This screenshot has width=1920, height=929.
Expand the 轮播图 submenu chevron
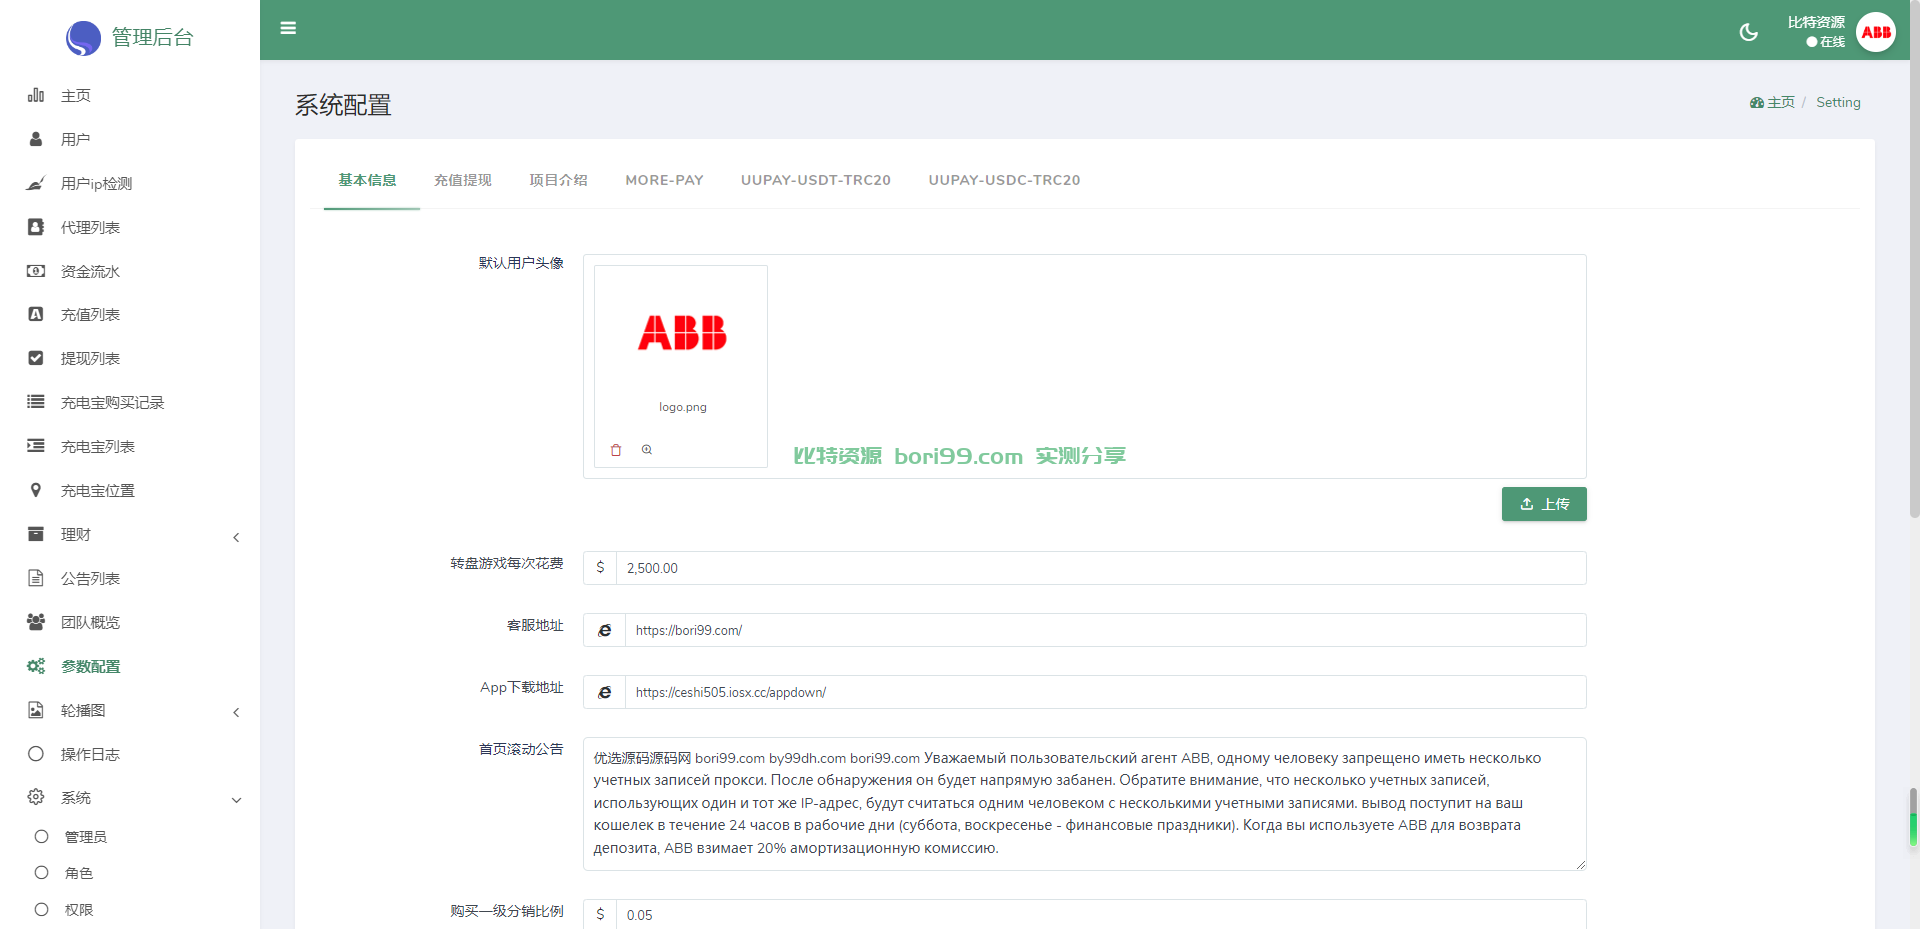[x=236, y=713]
